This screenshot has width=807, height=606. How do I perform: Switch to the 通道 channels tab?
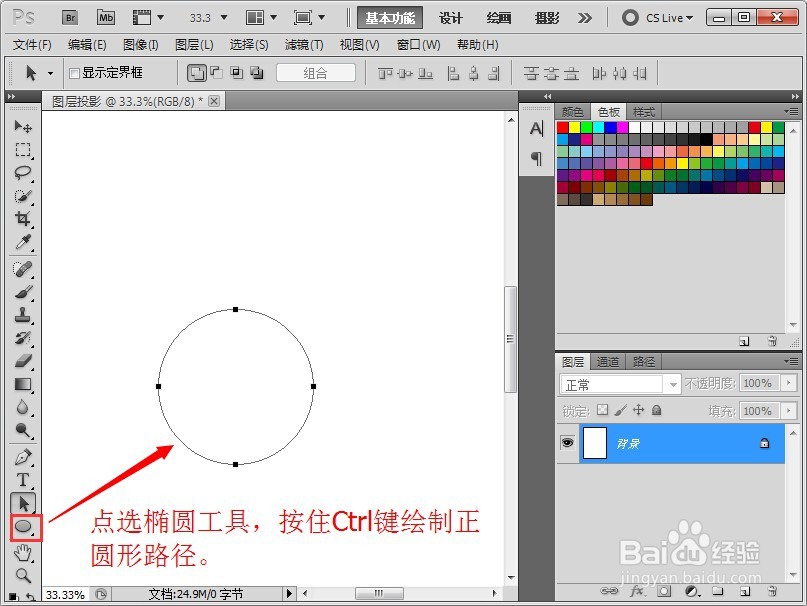[x=608, y=361]
